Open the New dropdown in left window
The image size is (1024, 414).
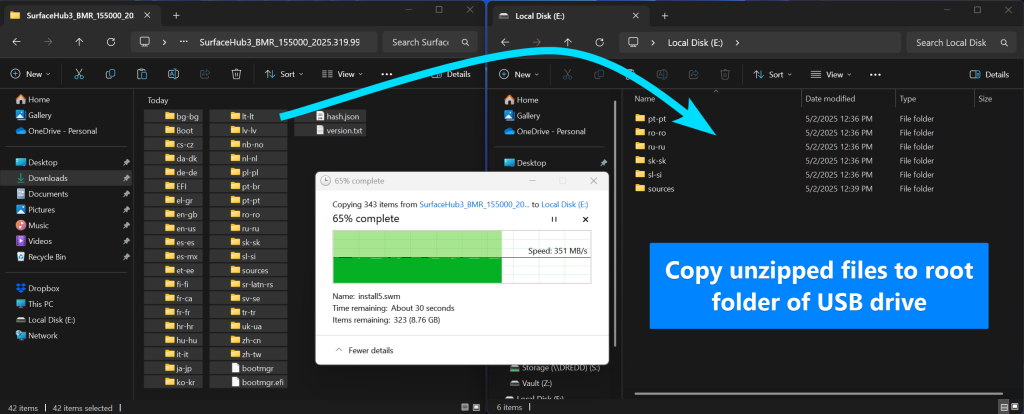[31, 74]
